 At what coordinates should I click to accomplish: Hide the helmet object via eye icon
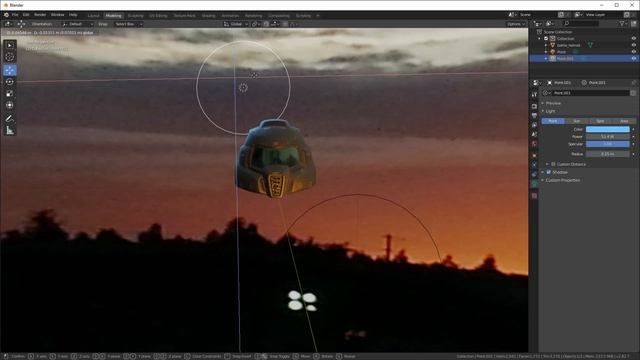634,45
